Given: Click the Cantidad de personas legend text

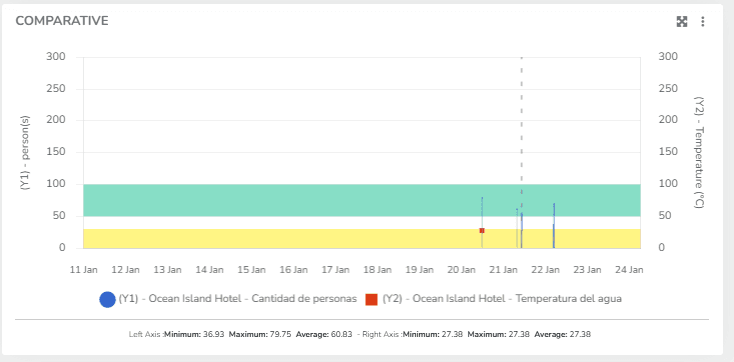Looking at the screenshot, I should 238,299.
